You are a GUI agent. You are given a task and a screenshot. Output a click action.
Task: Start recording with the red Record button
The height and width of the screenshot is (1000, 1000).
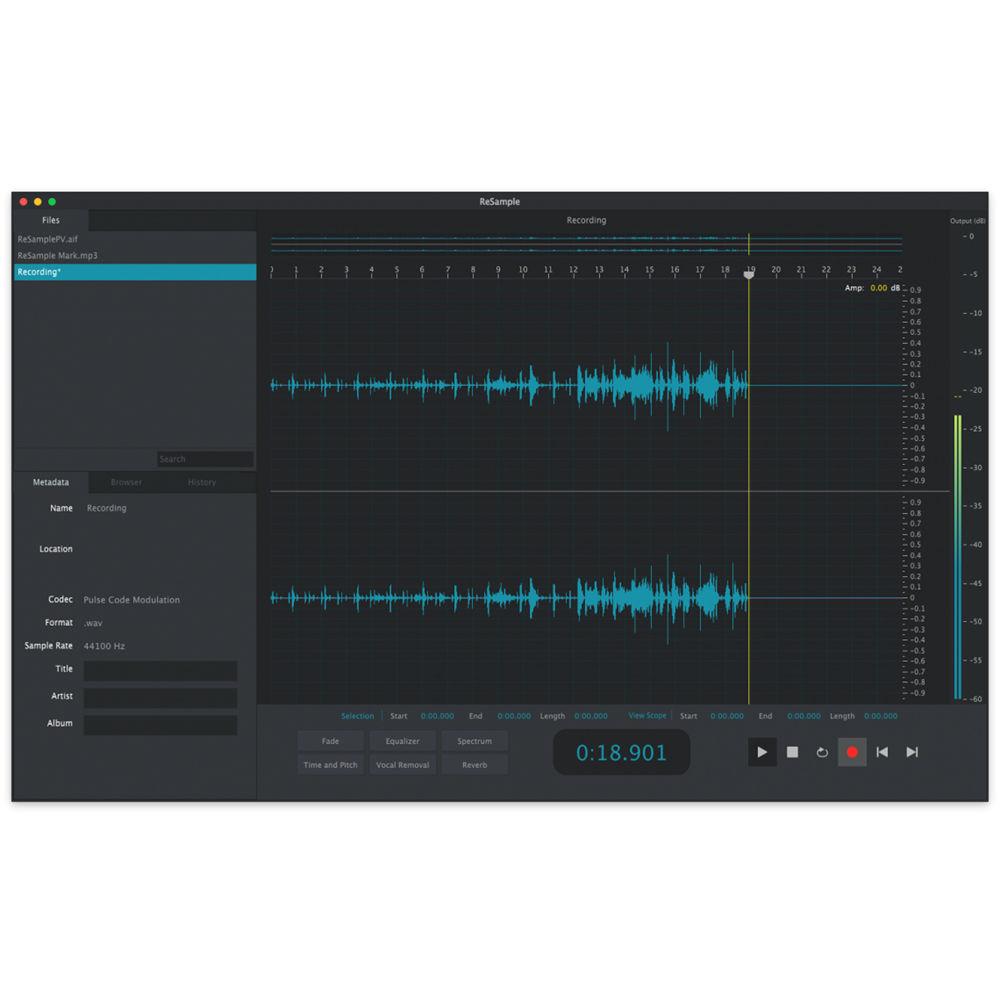click(x=852, y=752)
